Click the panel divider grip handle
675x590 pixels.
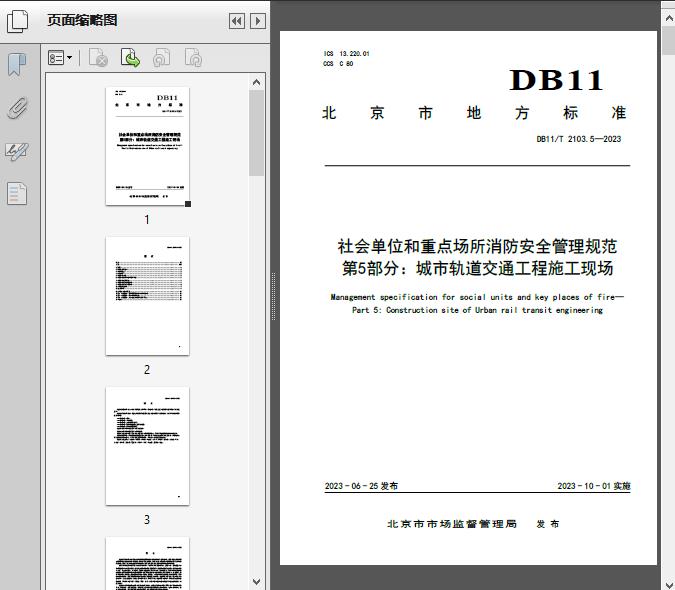[273, 297]
